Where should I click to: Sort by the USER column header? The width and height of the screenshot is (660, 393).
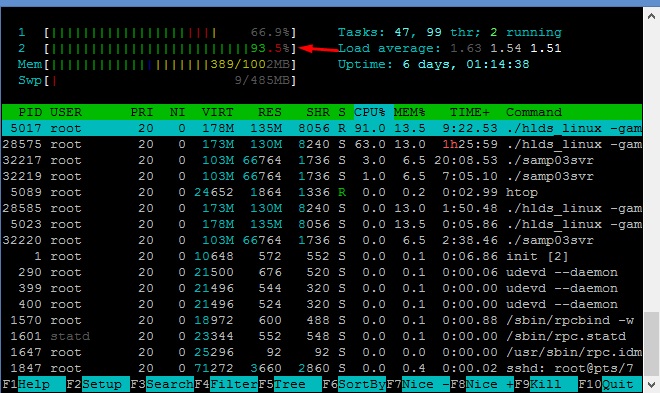(66, 112)
